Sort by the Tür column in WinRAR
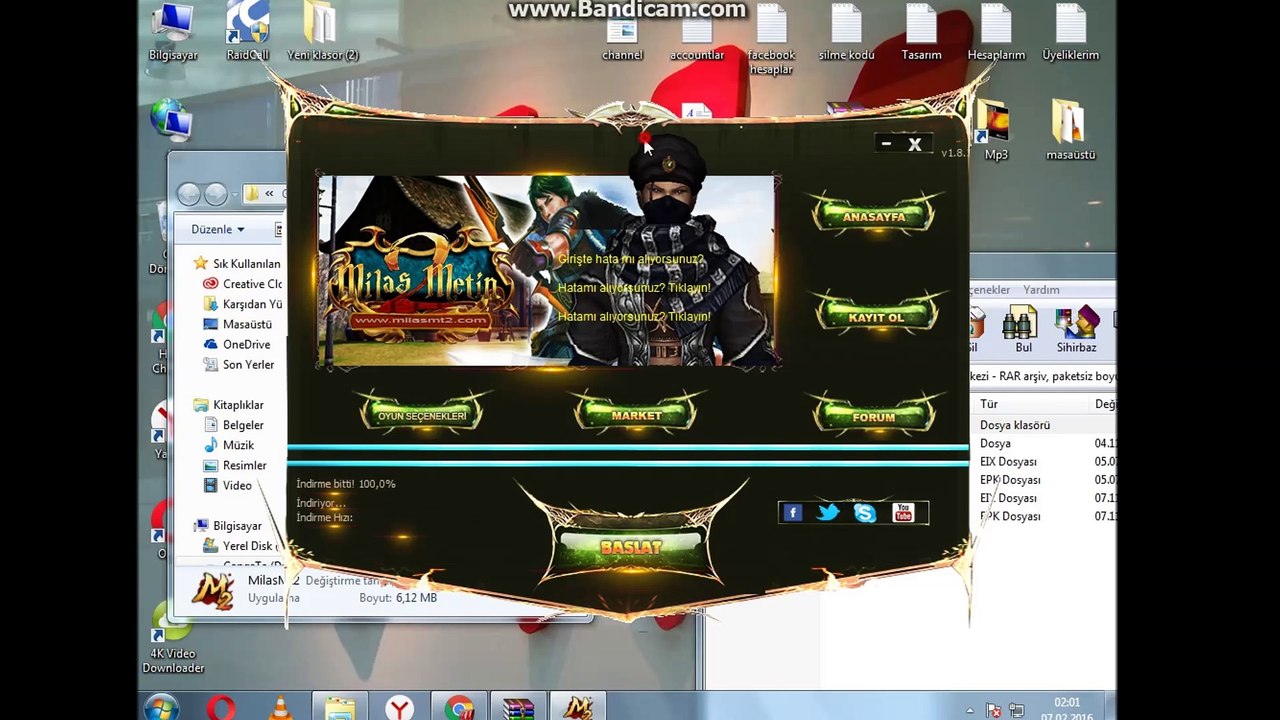This screenshot has width=1280, height=720. pos(1030,404)
